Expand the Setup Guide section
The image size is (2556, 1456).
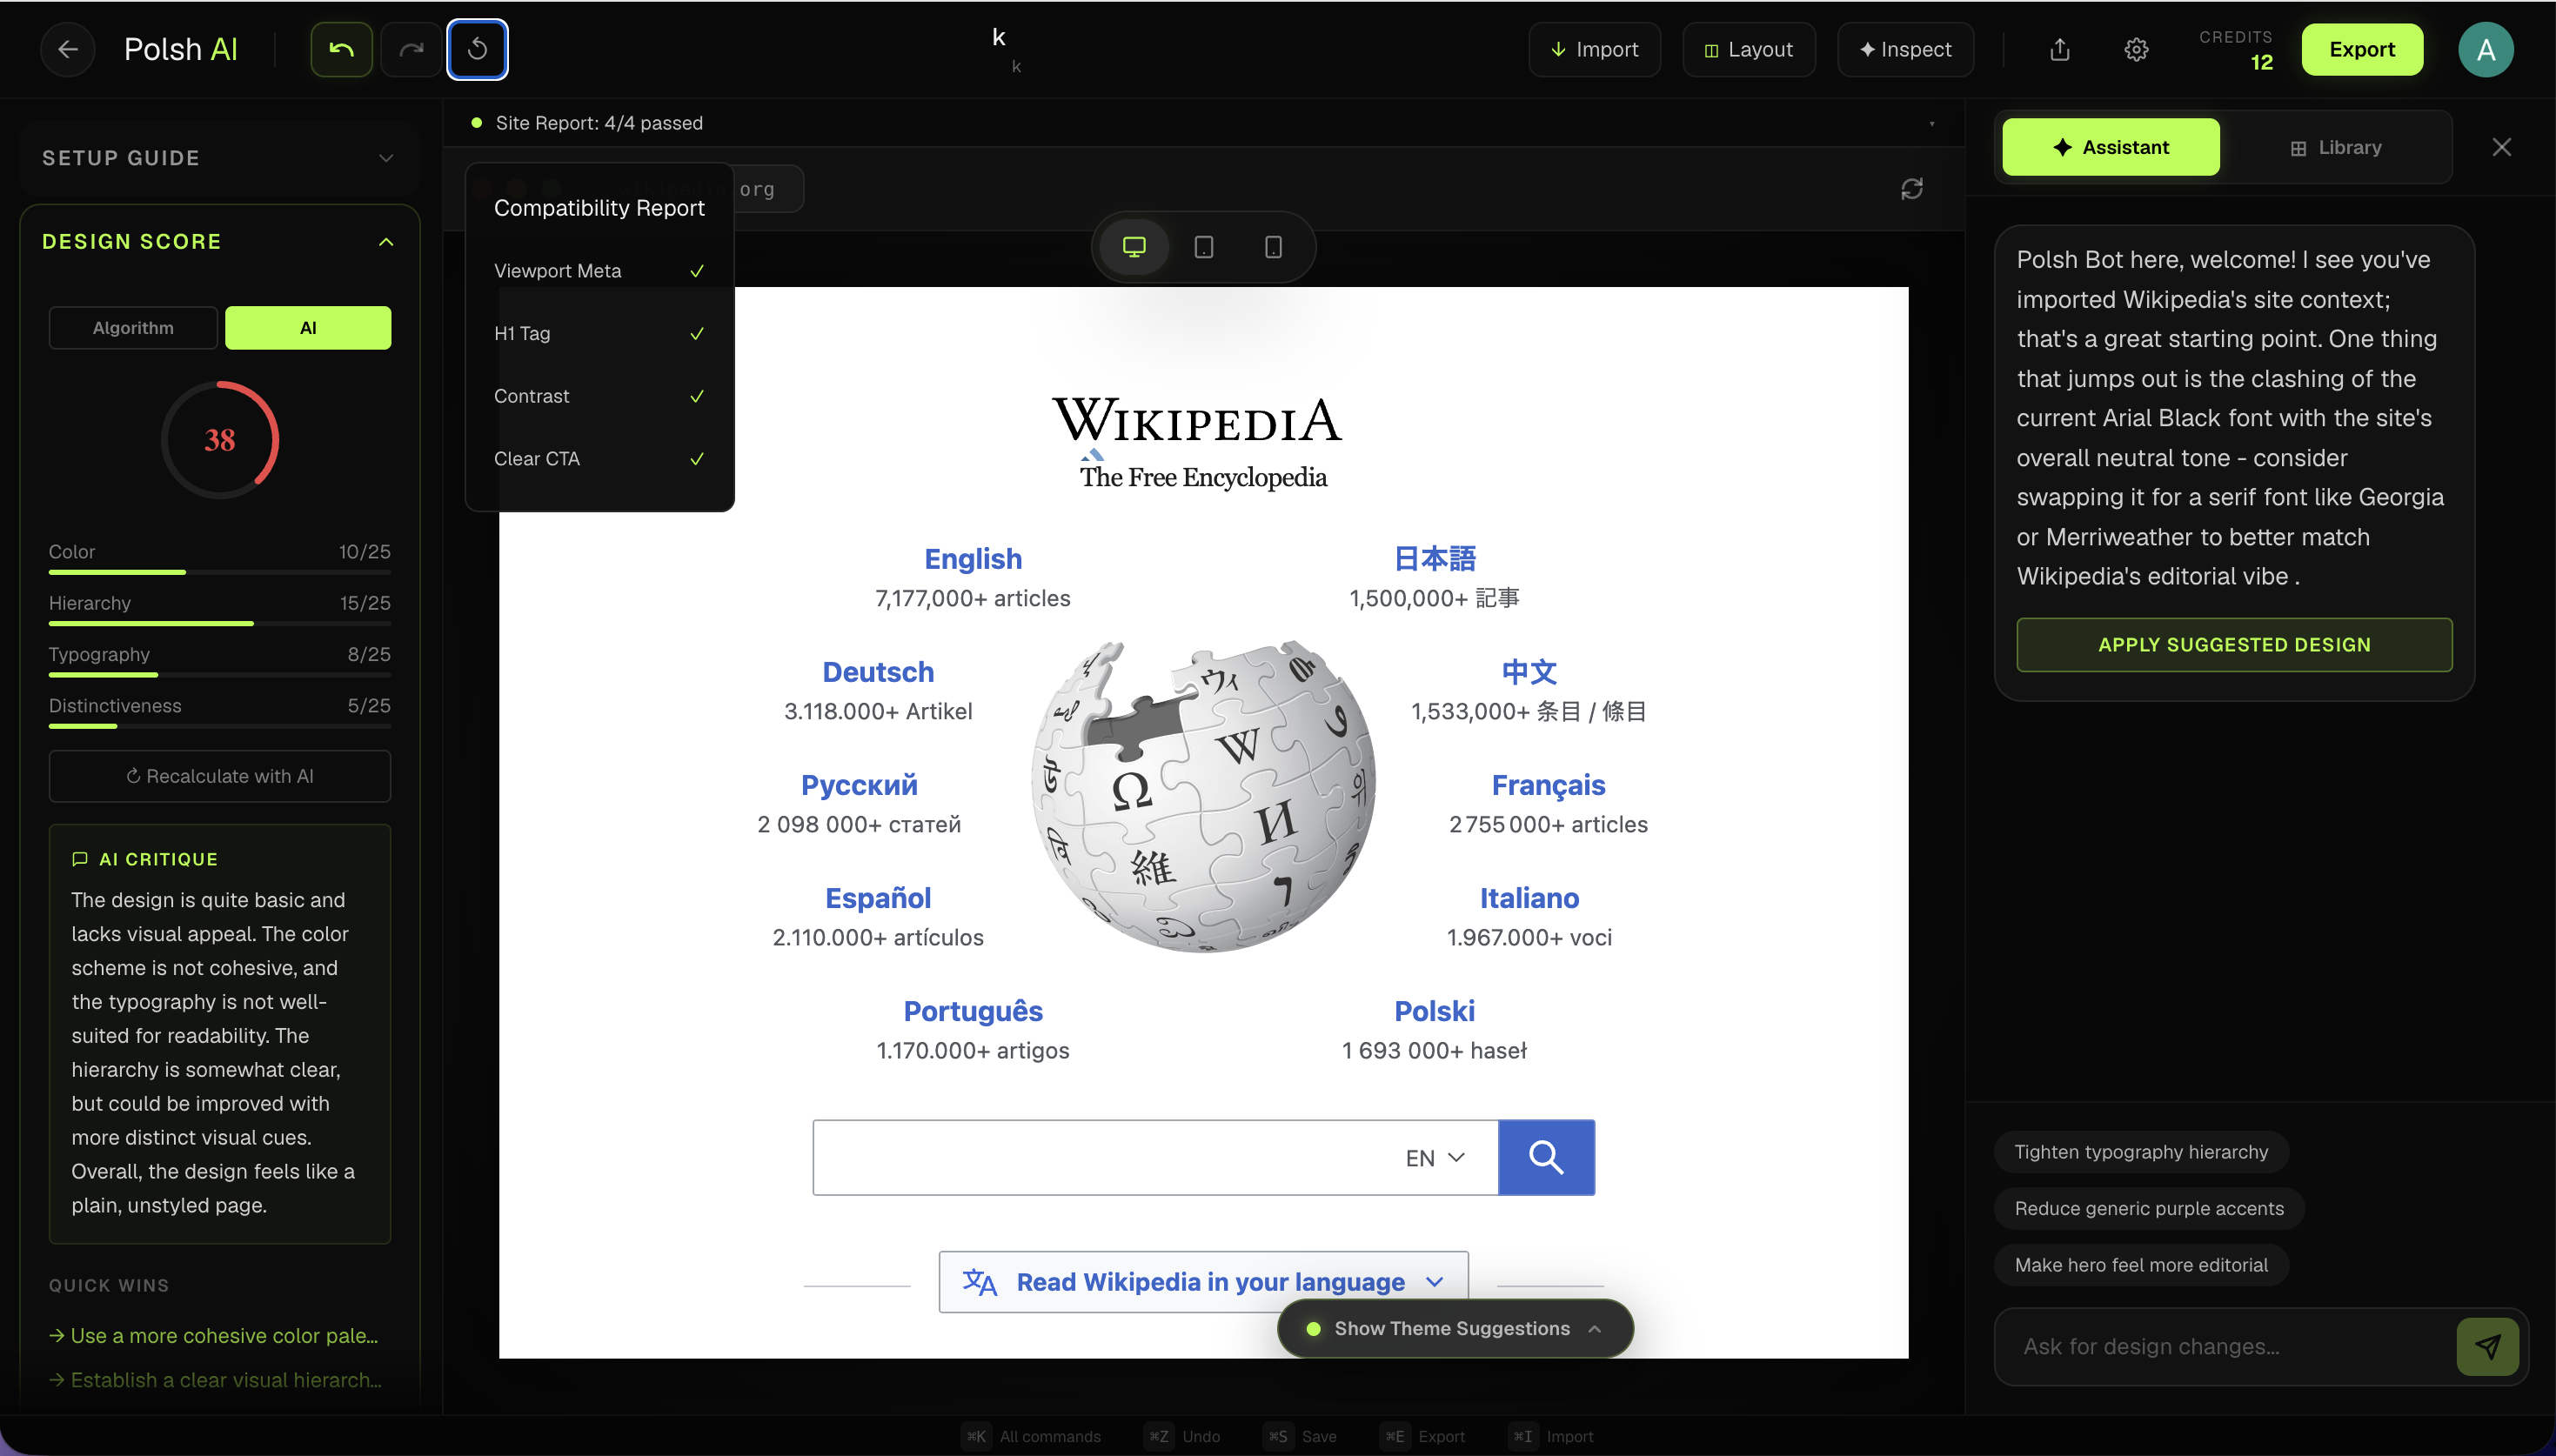pyautogui.click(x=220, y=158)
